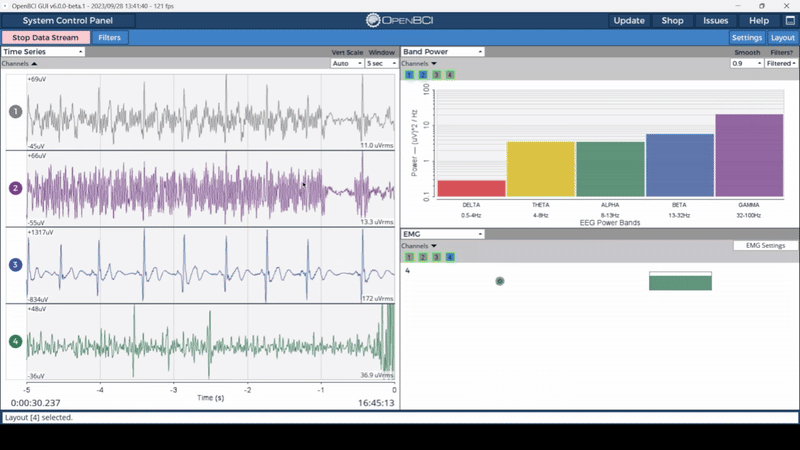Click the Update button

click(629, 20)
